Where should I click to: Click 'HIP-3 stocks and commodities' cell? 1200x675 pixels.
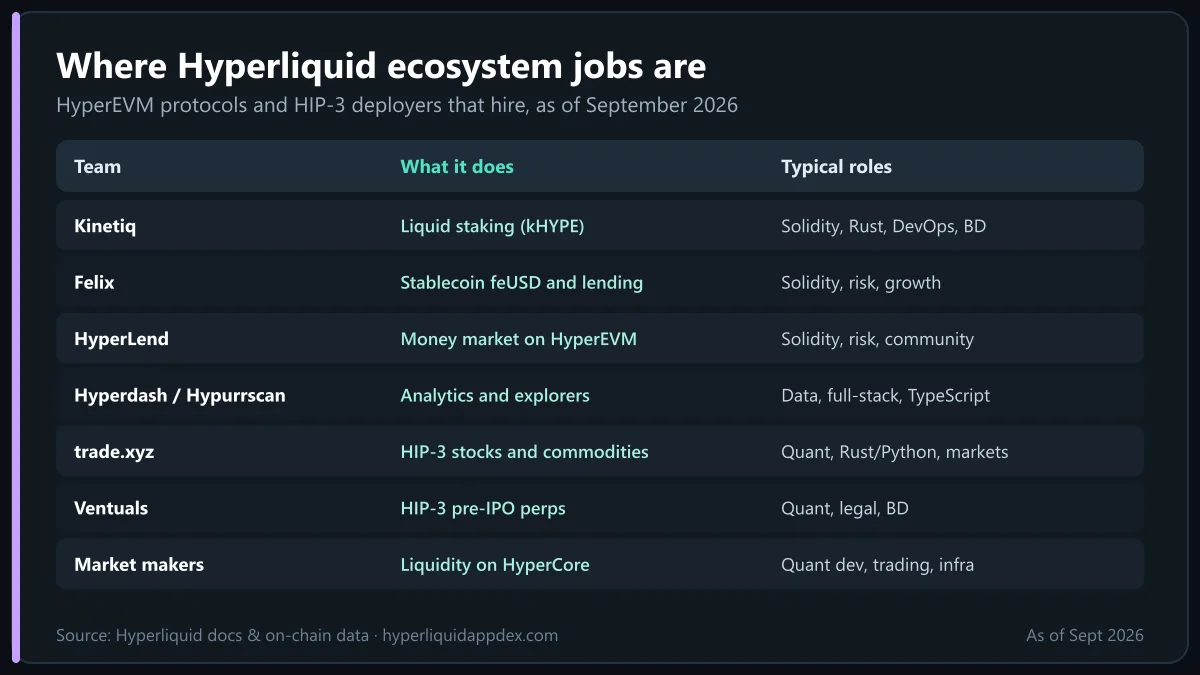tap(524, 452)
